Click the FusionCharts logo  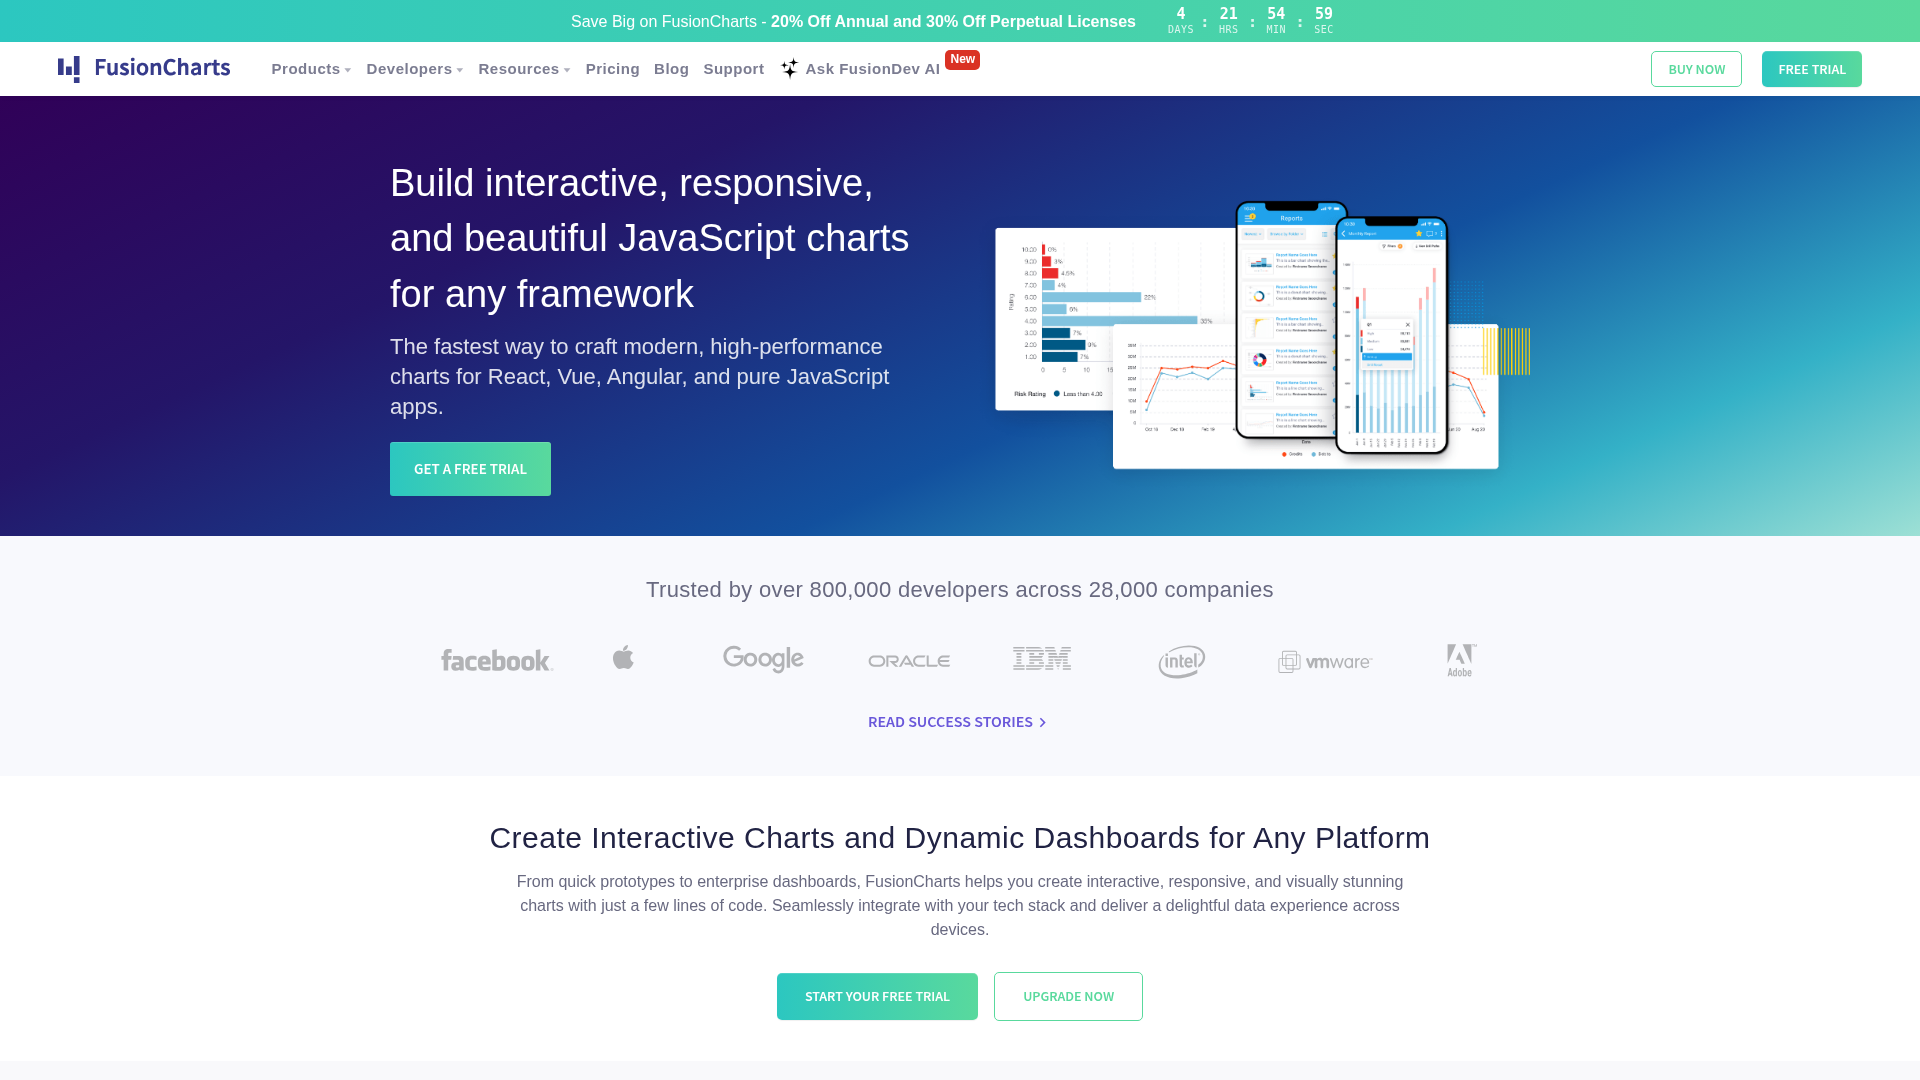144,68
